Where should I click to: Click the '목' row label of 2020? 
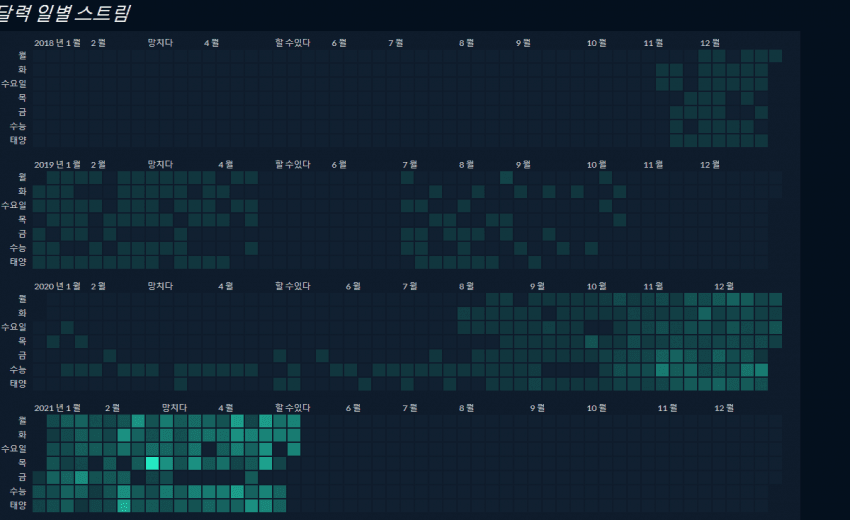pos(22,341)
